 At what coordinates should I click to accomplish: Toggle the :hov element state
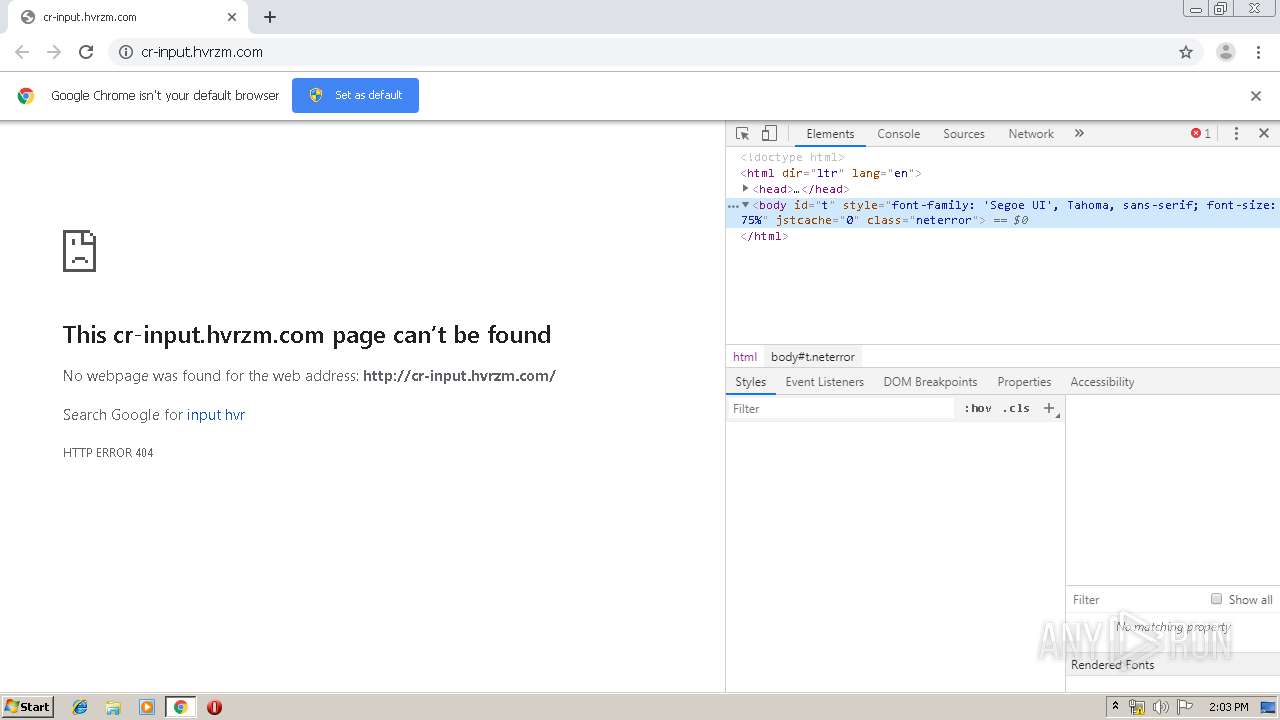(x=978, y=408)
